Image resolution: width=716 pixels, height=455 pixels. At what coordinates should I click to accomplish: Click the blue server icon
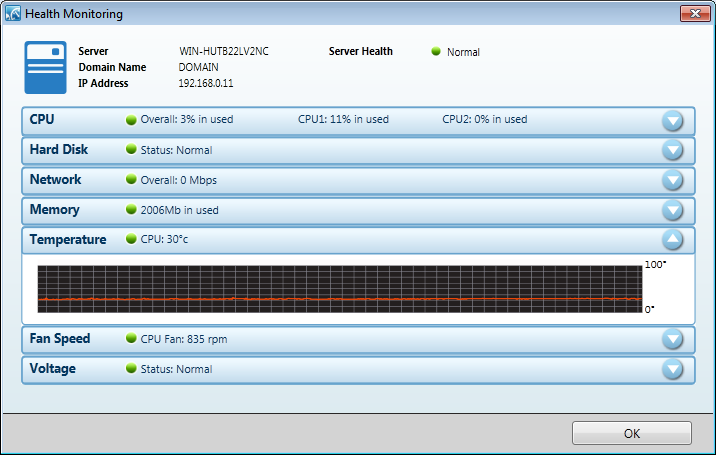point(45,68)
